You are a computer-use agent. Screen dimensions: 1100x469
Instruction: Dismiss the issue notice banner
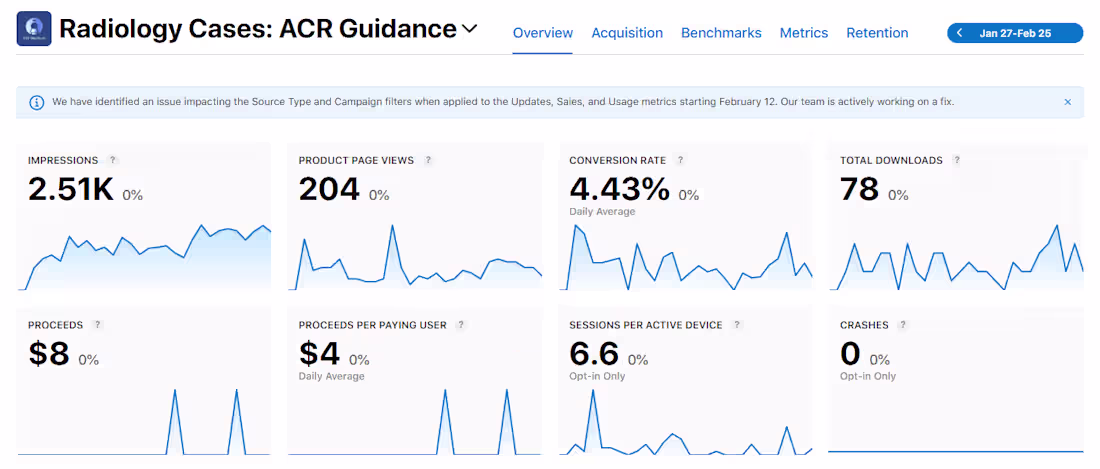(x=1068, y=102)
